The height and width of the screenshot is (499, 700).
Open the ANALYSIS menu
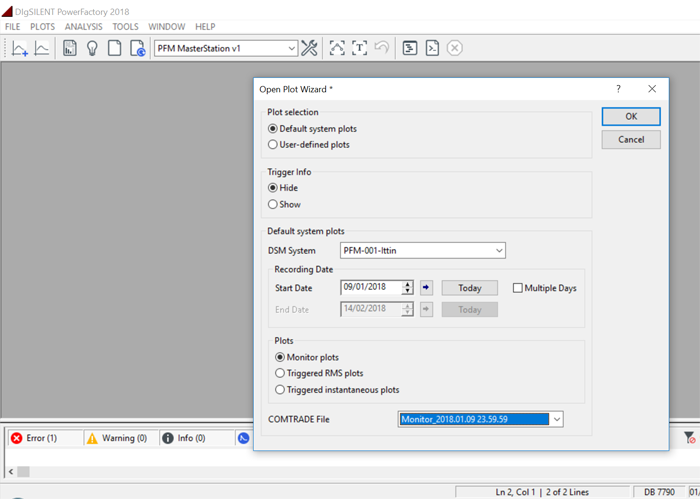[x=84, y=26]
